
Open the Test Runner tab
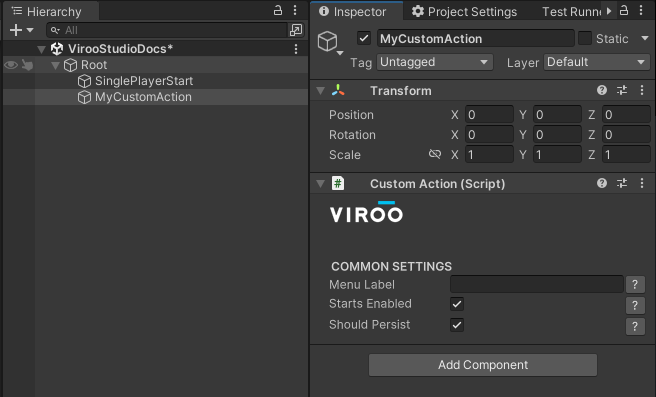(x=571, y=12)
